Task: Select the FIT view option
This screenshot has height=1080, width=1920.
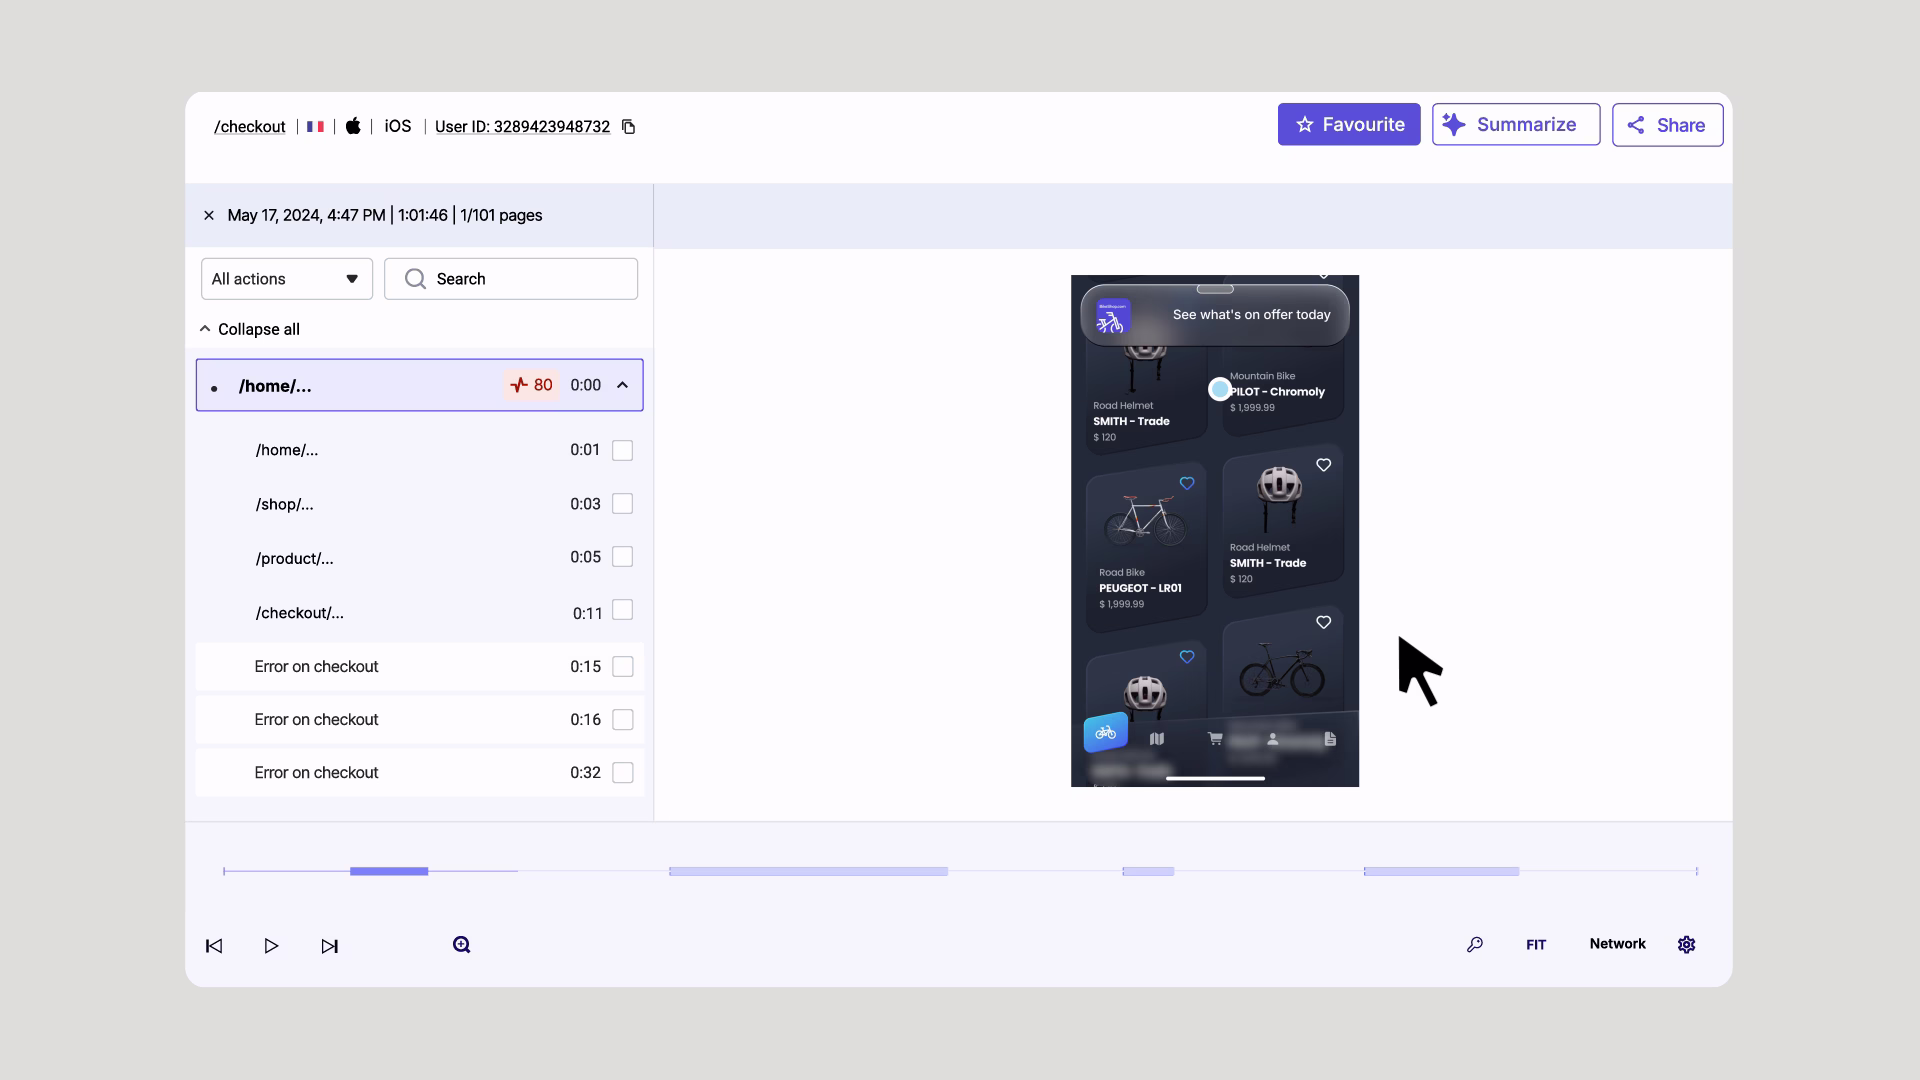Action: (x=1536, y=944)
